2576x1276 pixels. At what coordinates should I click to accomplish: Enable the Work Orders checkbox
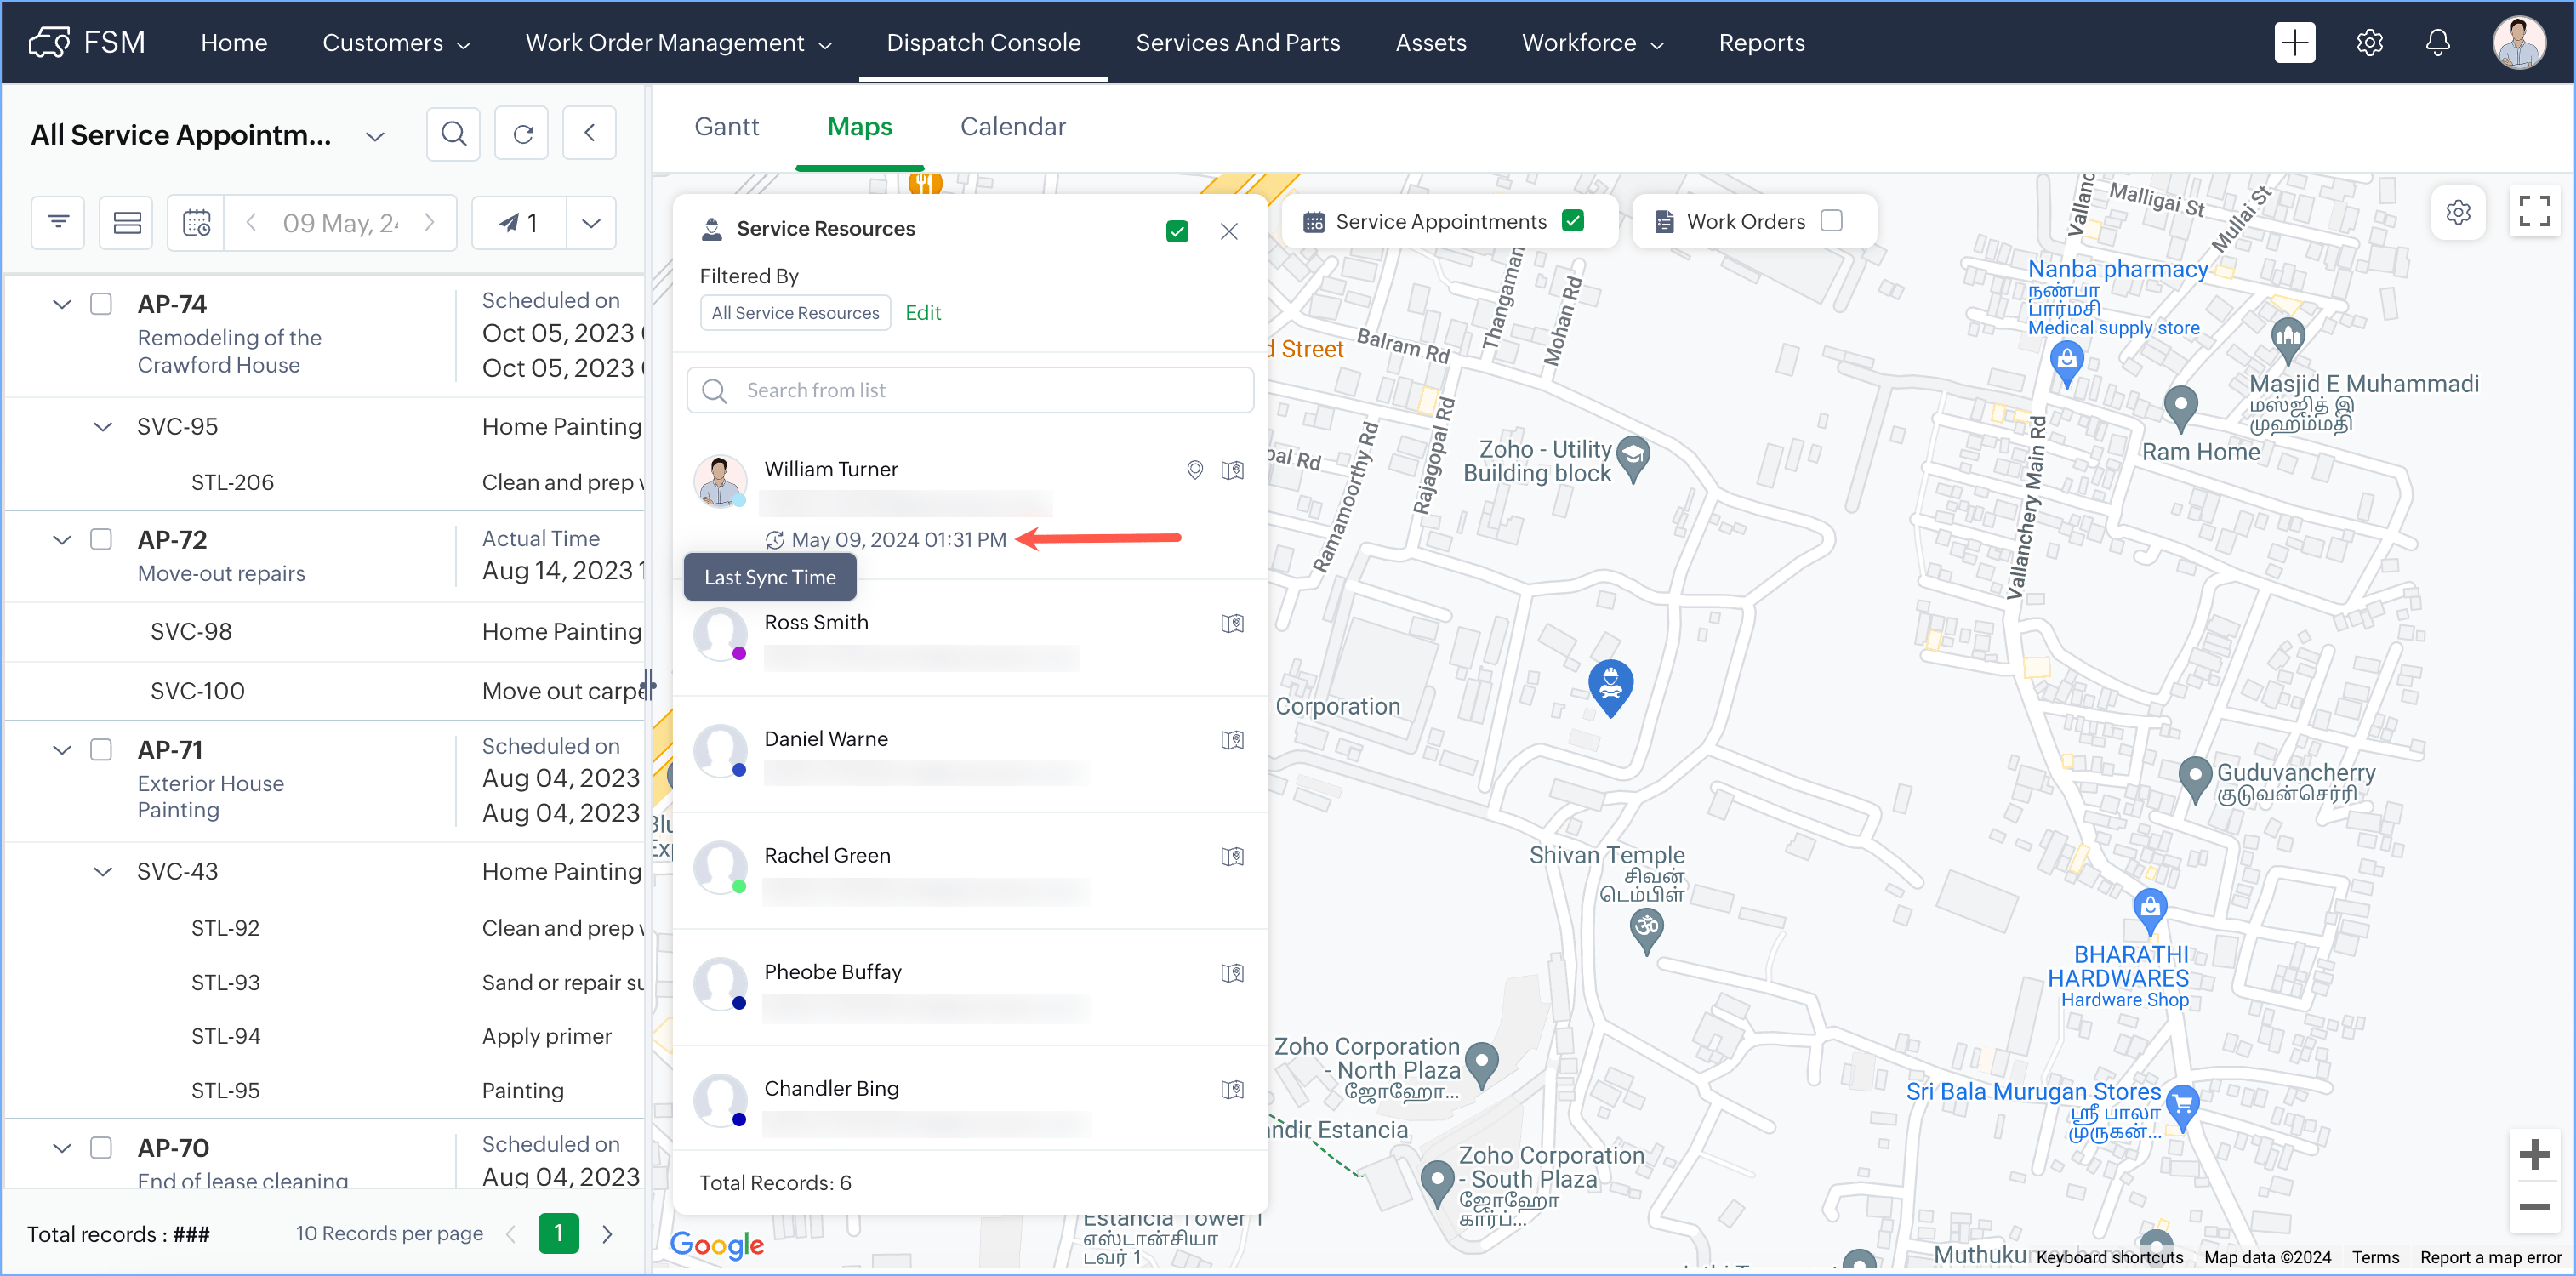coord(1831,220)
